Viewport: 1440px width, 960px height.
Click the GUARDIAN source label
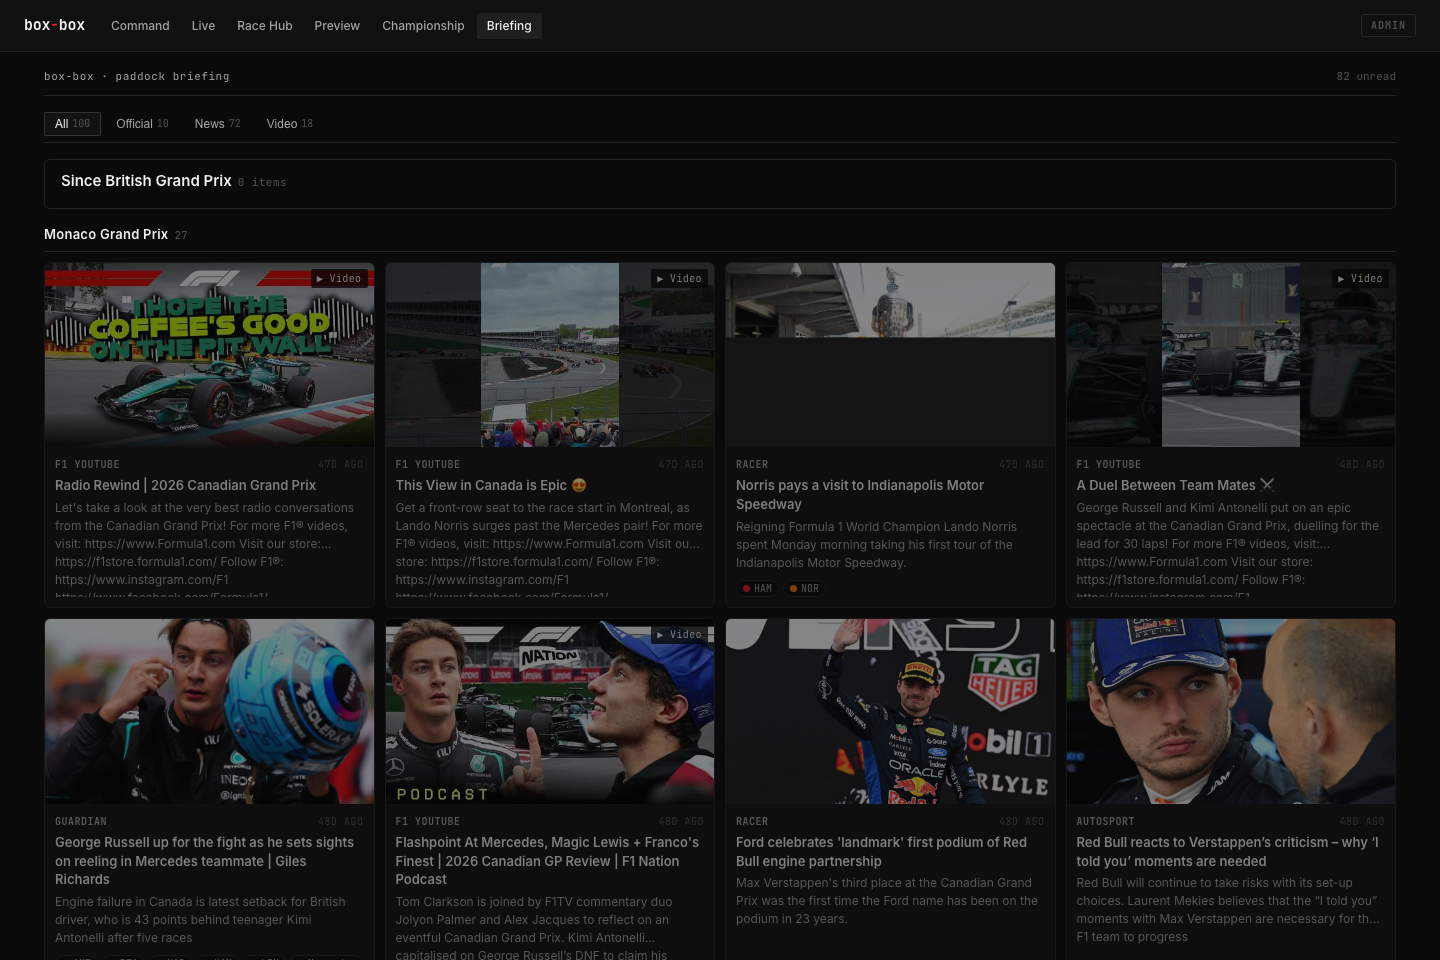pyautogui.click(x=81, y=822)
